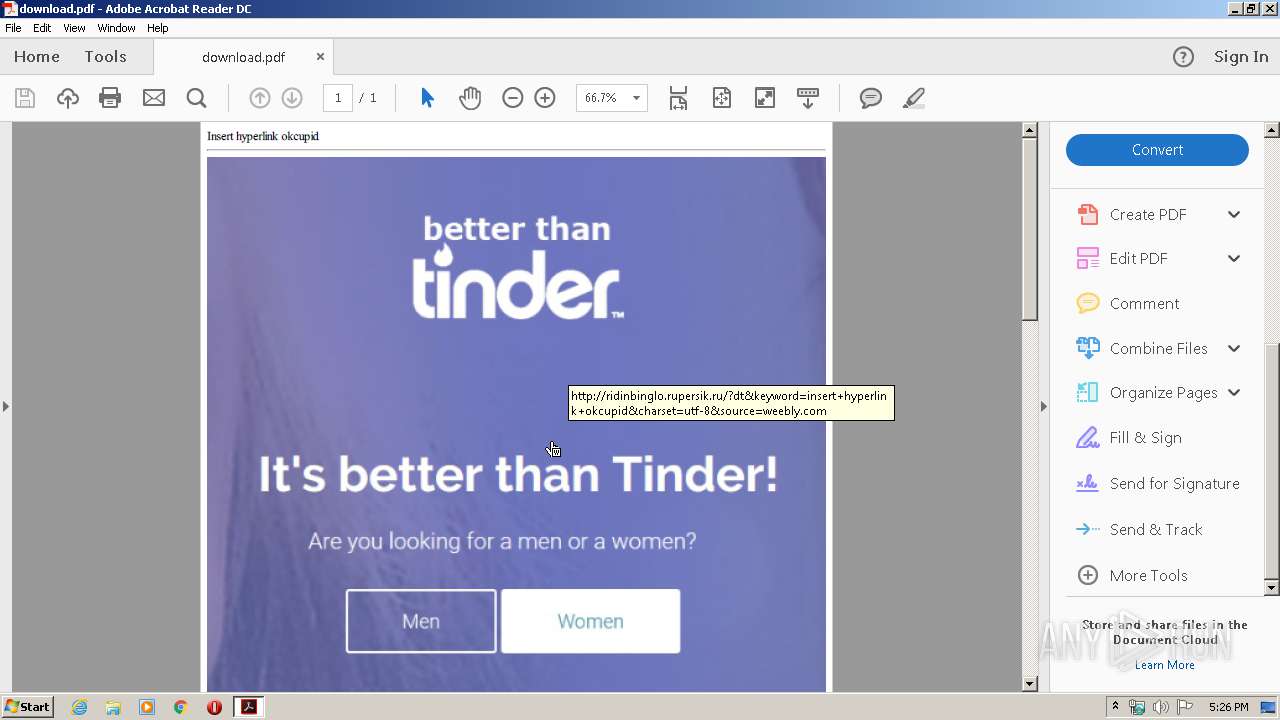Click the tools pane scrollbar up arrow
The height and width of the screenshot is (720, 1280).
[1272, 130]
